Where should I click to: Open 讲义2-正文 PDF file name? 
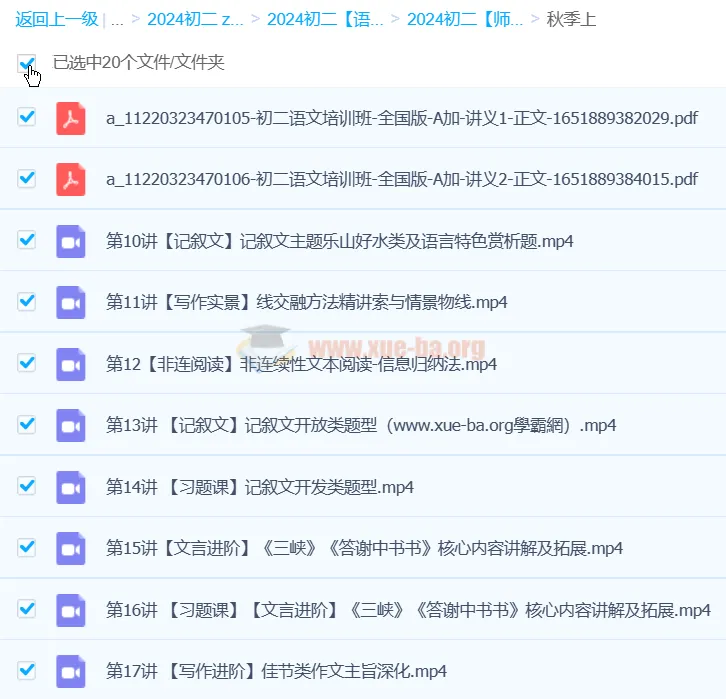pyautogui.click(x=401, y=179)
